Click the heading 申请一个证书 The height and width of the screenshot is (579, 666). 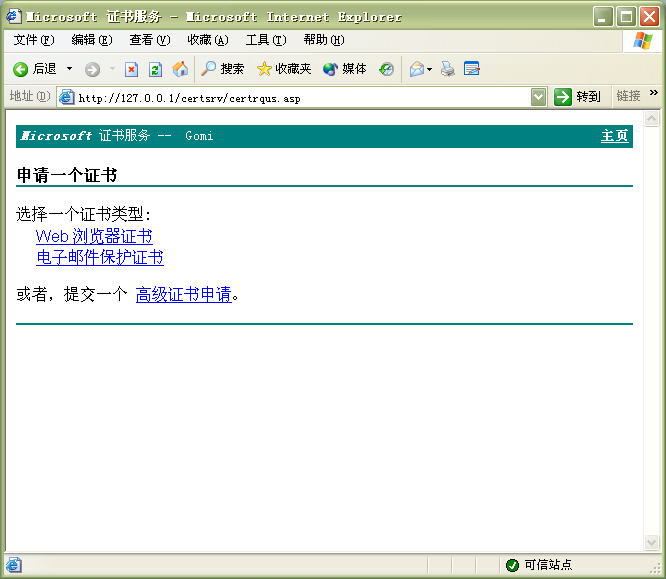click(67, 175)
